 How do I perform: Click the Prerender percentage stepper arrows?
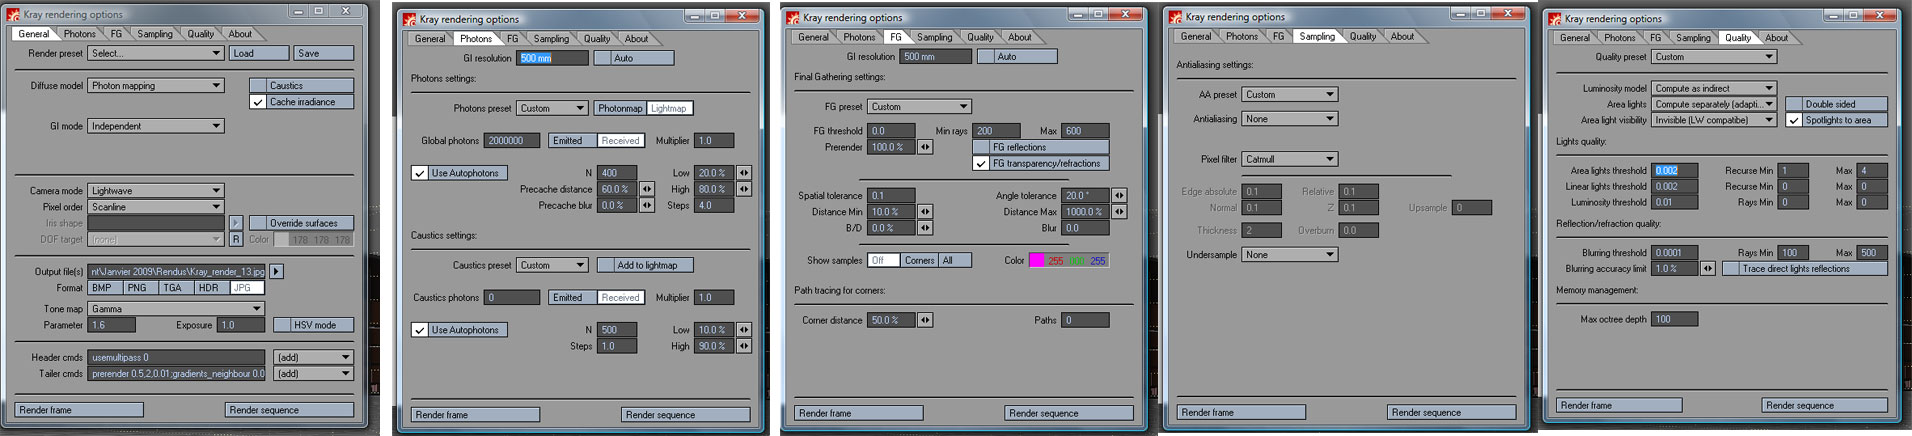(925, 147)
